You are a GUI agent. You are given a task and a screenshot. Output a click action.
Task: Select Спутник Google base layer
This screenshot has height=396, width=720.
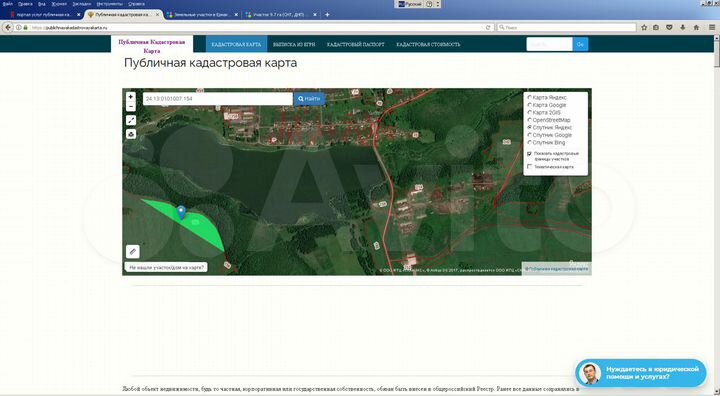pyautogui.click(x=549, y=135)
